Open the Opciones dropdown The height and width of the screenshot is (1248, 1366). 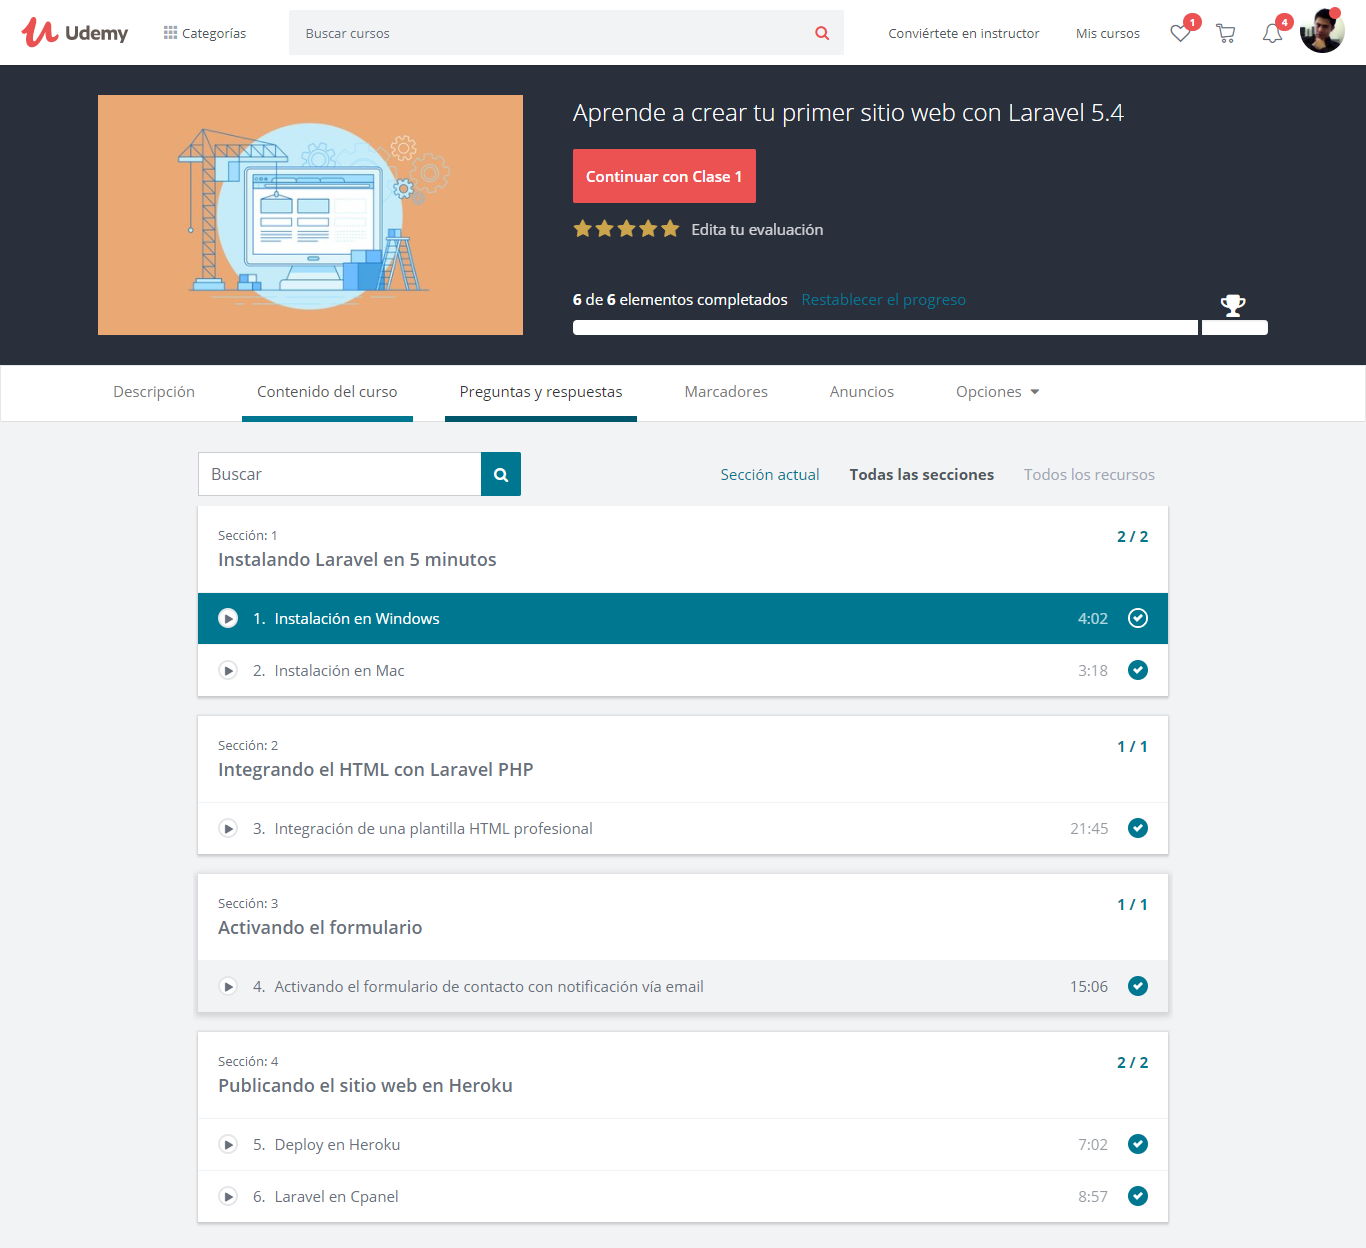[997, 392]
